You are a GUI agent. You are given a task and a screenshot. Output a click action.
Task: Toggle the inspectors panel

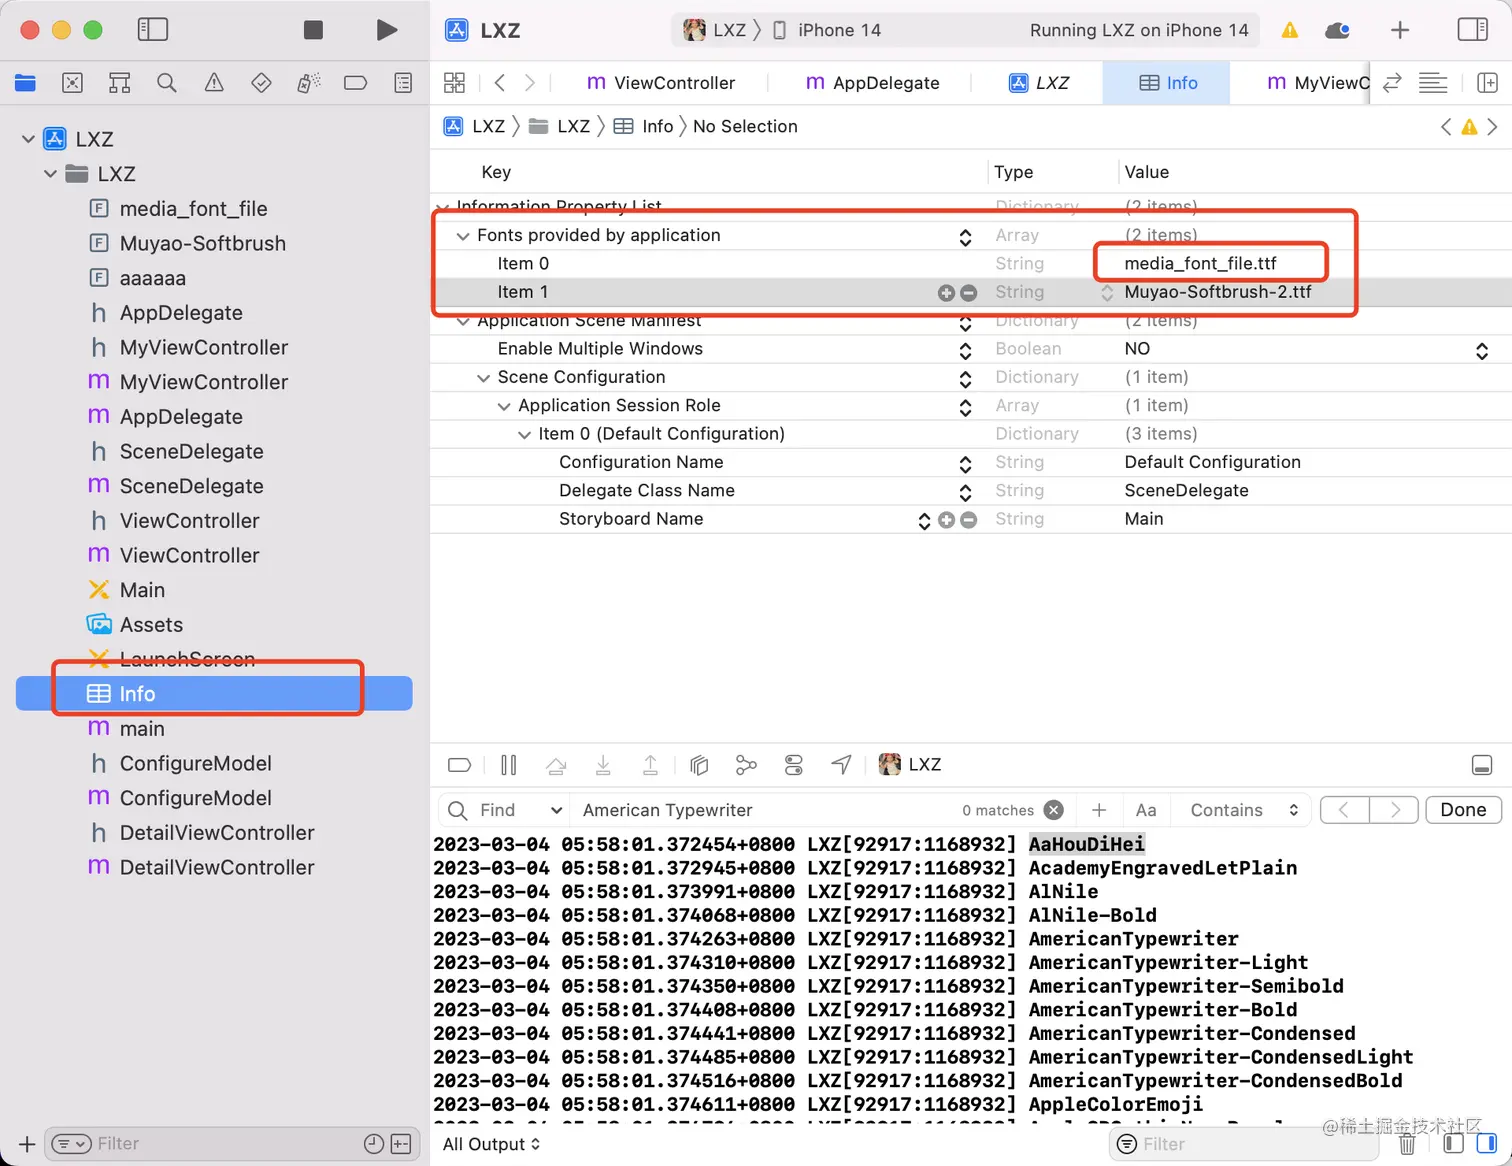1472,29
